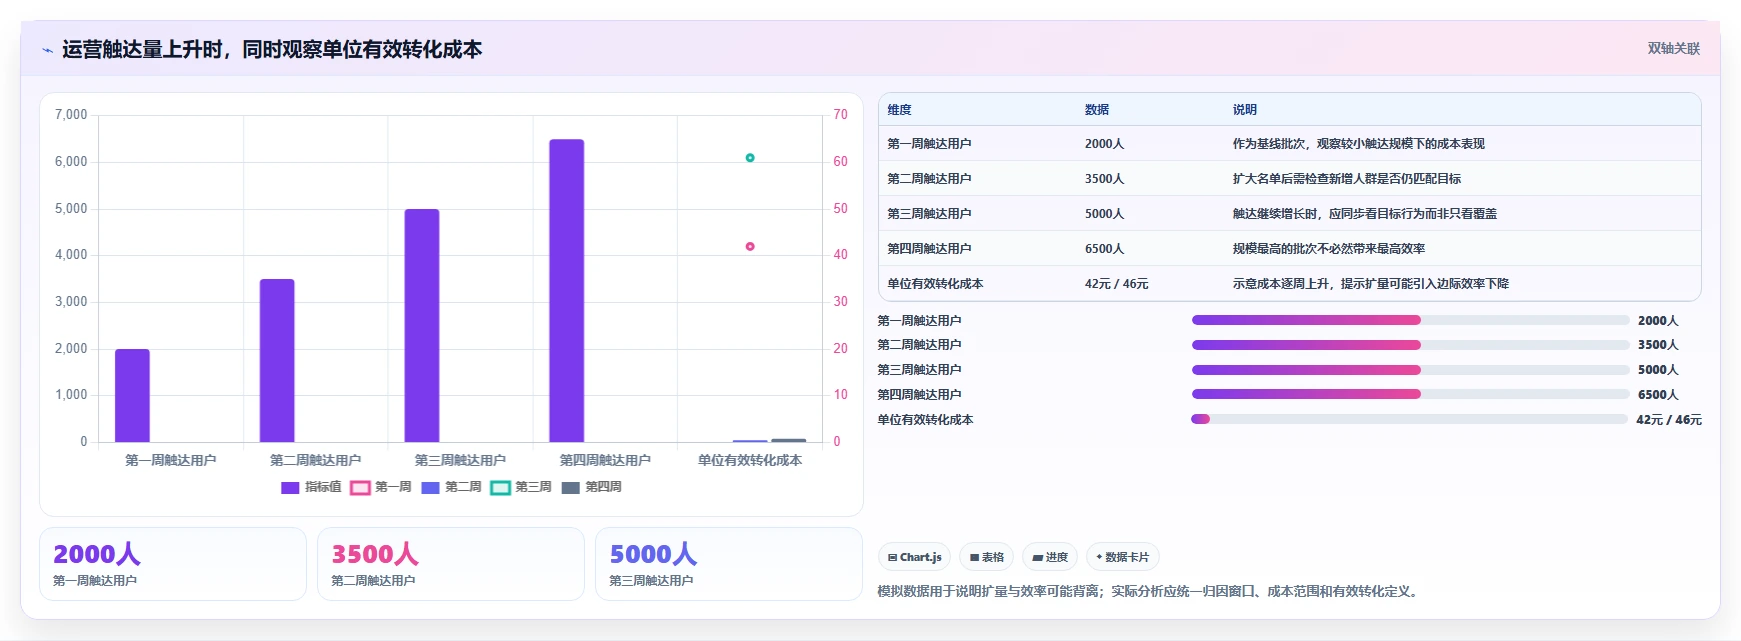Screen dimensions: 1741x641
Task: Toggle the 第四周 legend series
Action: click(x=591, y=487)
